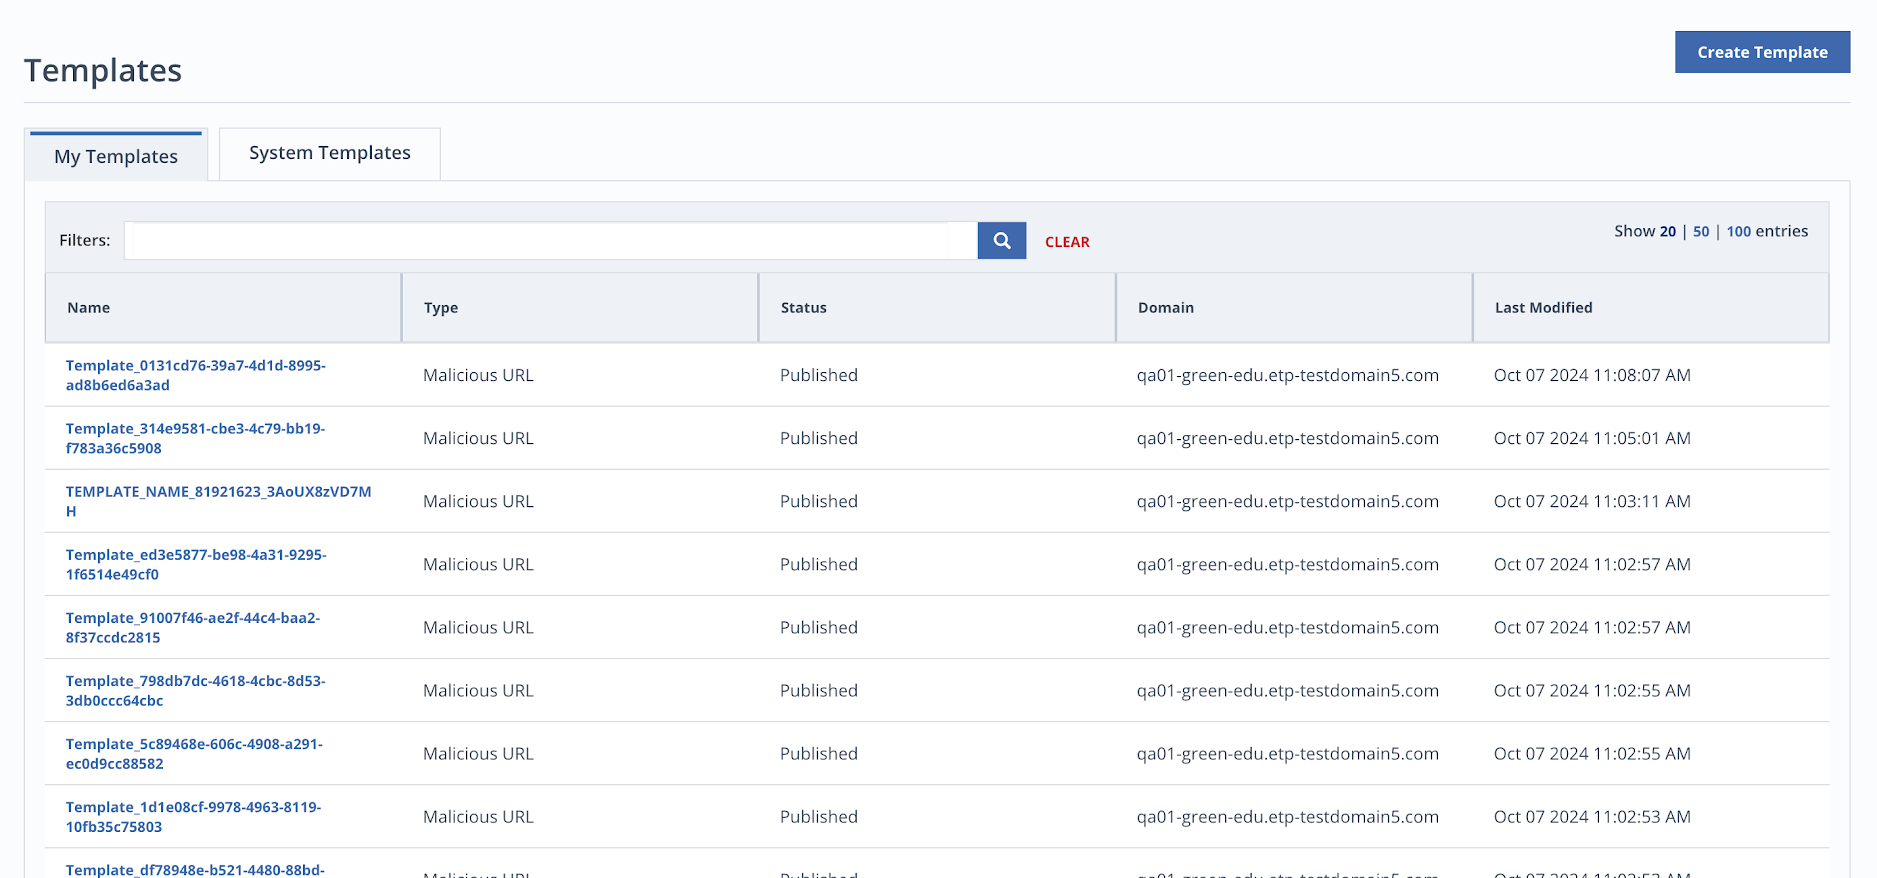Screen dimensions: 1877x878
Task: Click the date Oct 07 2024 11:05:01 AM
Action: coord(1592,438)
